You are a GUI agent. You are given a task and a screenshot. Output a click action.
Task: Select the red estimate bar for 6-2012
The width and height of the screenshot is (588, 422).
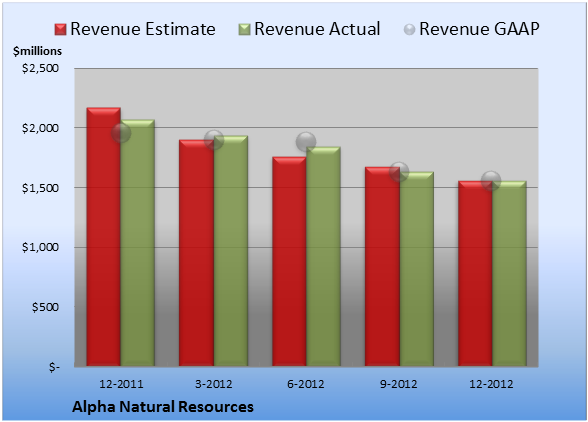tap(289, 261)
